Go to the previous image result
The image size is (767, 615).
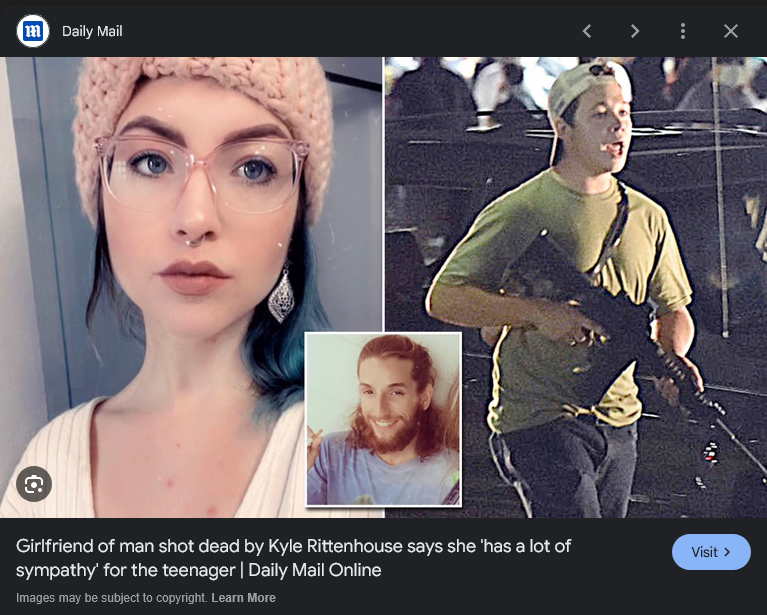tap(587, 31)
